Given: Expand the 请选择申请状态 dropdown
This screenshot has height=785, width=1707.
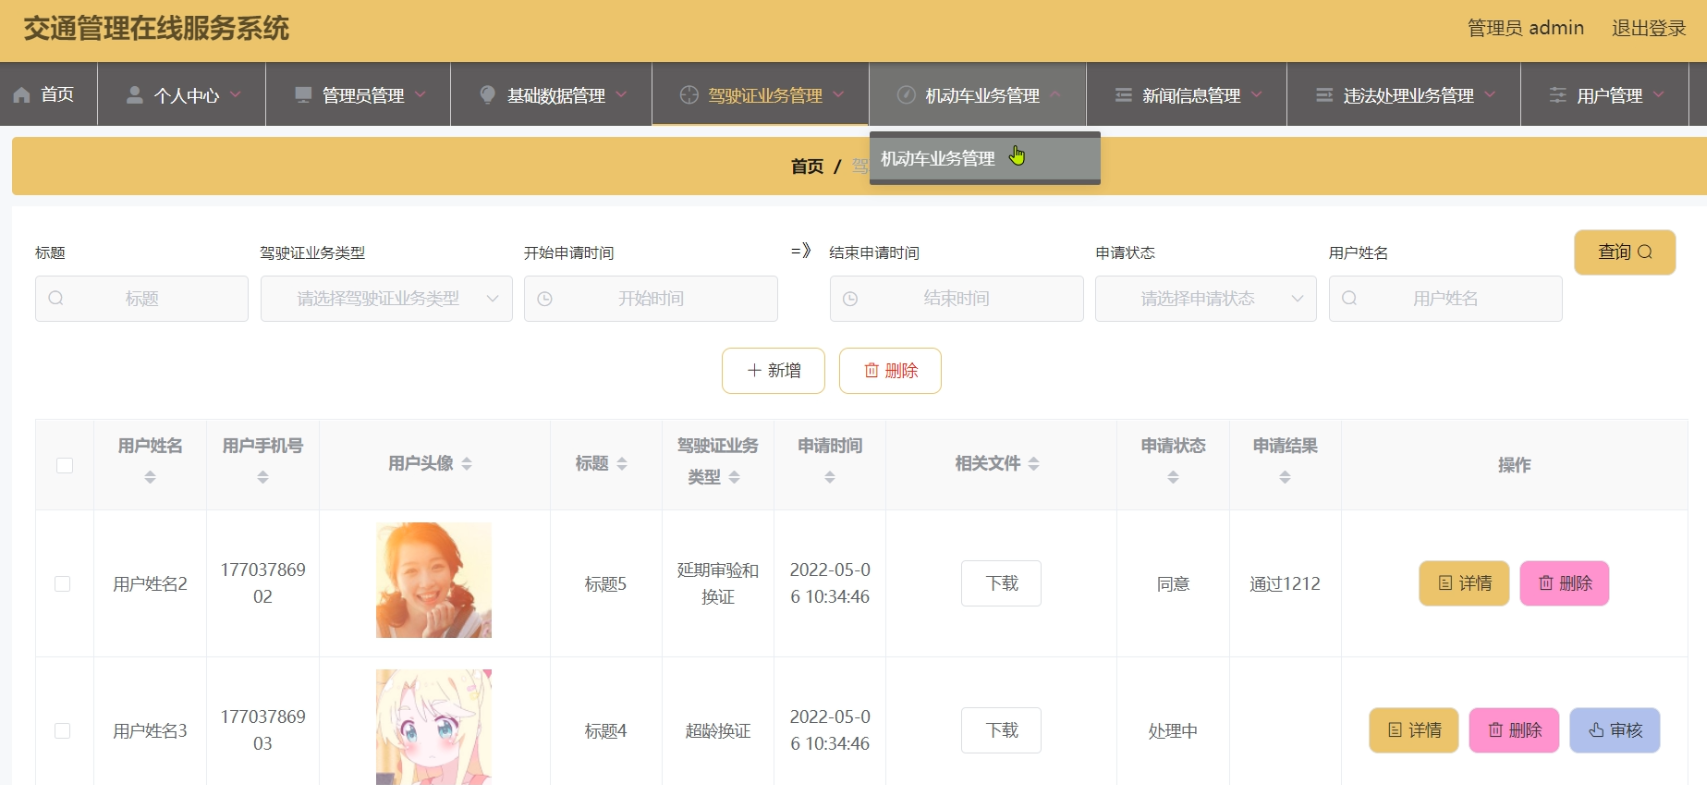Looking at the screenshot, I should point(1205,298).
